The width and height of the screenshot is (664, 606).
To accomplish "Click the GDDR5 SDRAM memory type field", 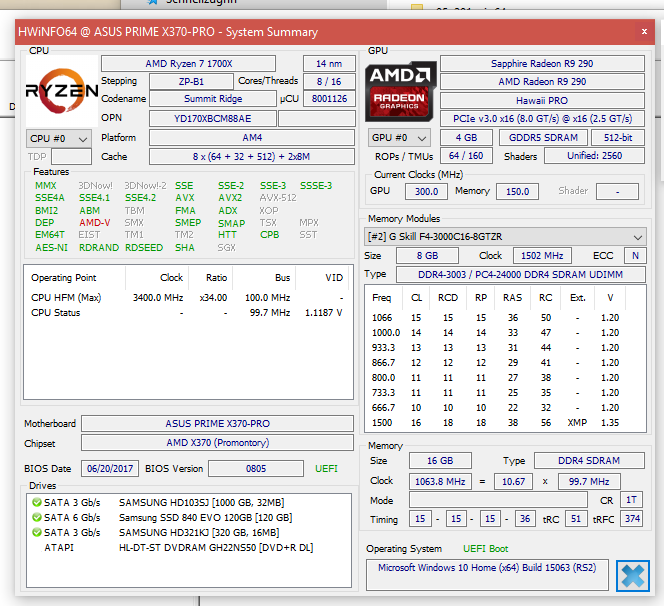I will tap(543, 138).
